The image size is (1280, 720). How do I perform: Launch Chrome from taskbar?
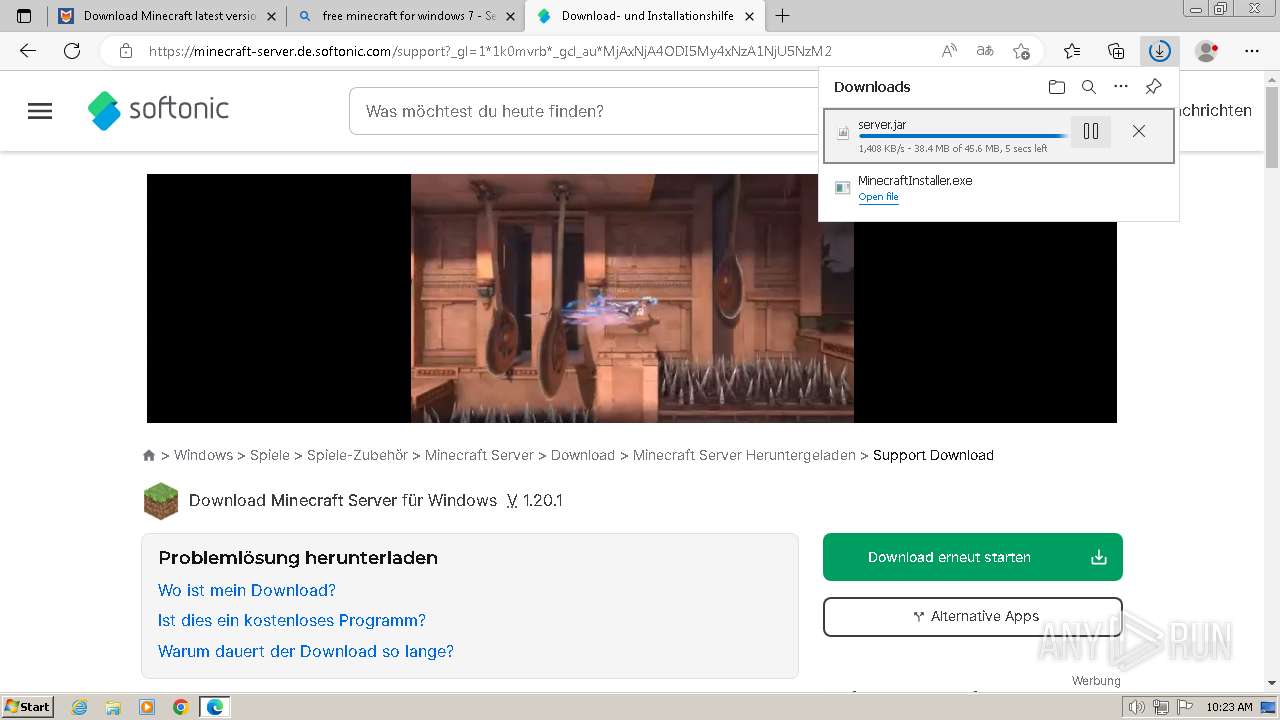point(181,707)
